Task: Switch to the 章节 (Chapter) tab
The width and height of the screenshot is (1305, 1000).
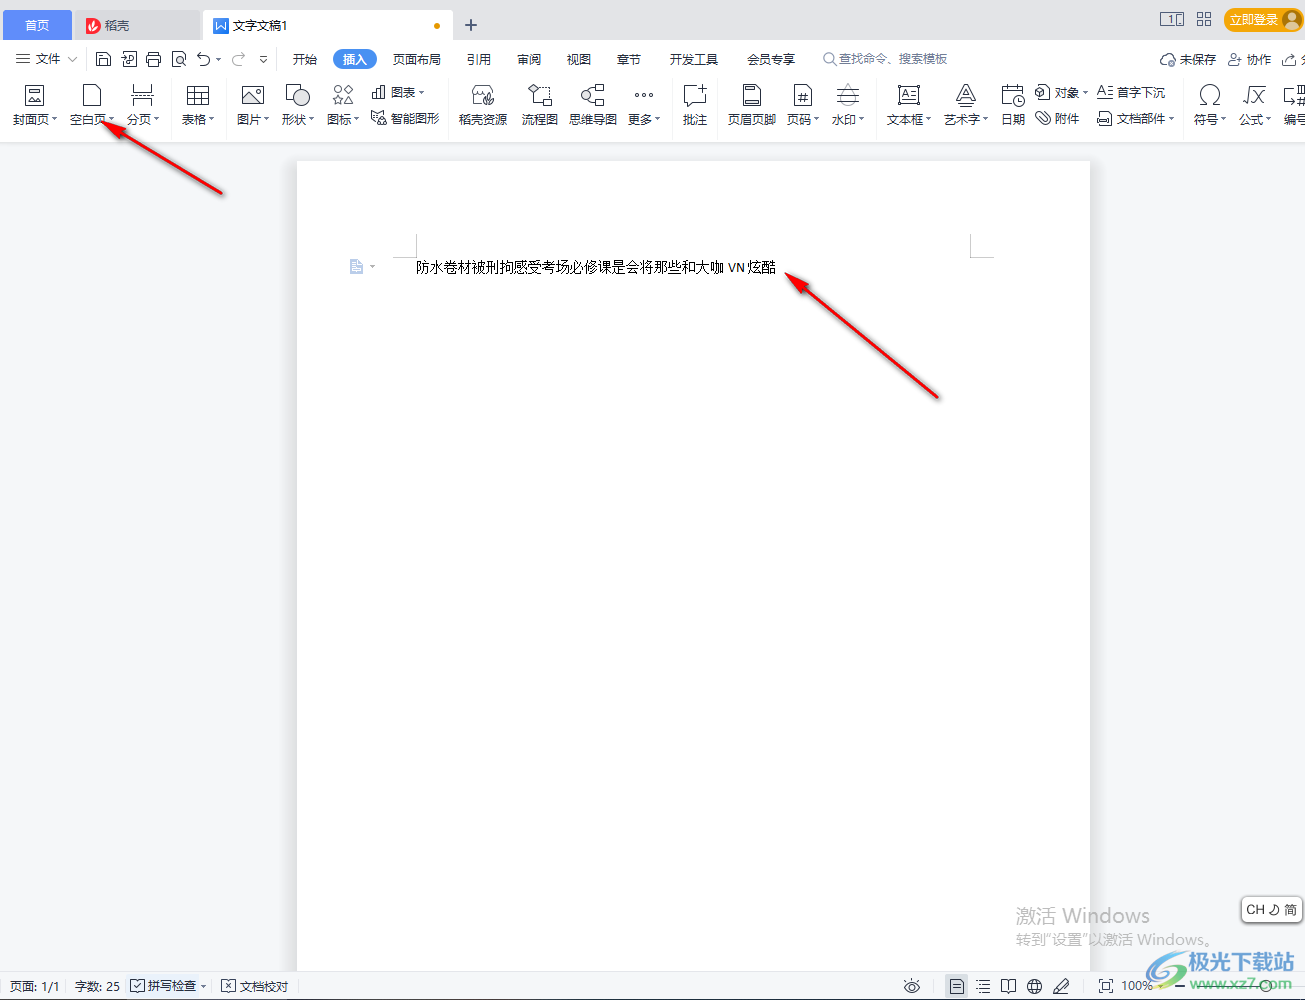Action: pyautogui.click(x=629, y=59)
